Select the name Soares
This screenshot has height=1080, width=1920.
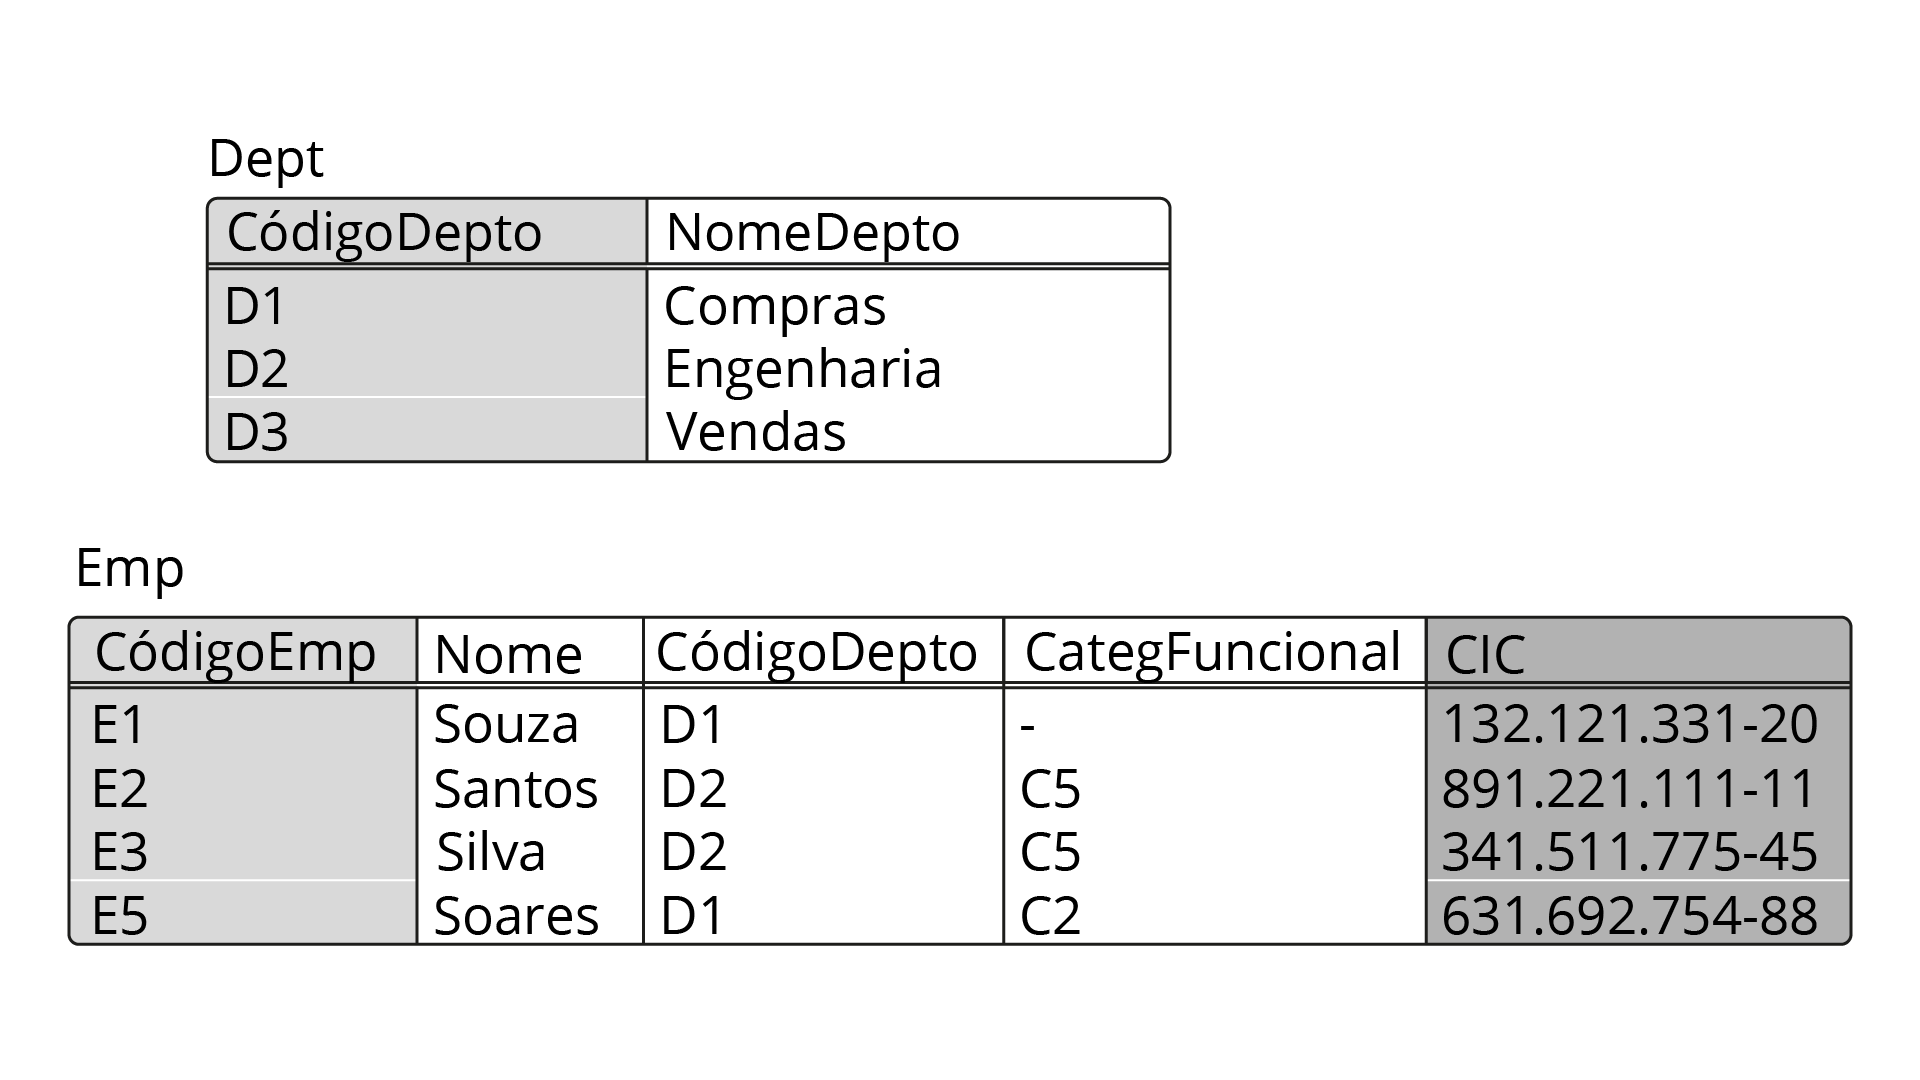coord(516,916)
